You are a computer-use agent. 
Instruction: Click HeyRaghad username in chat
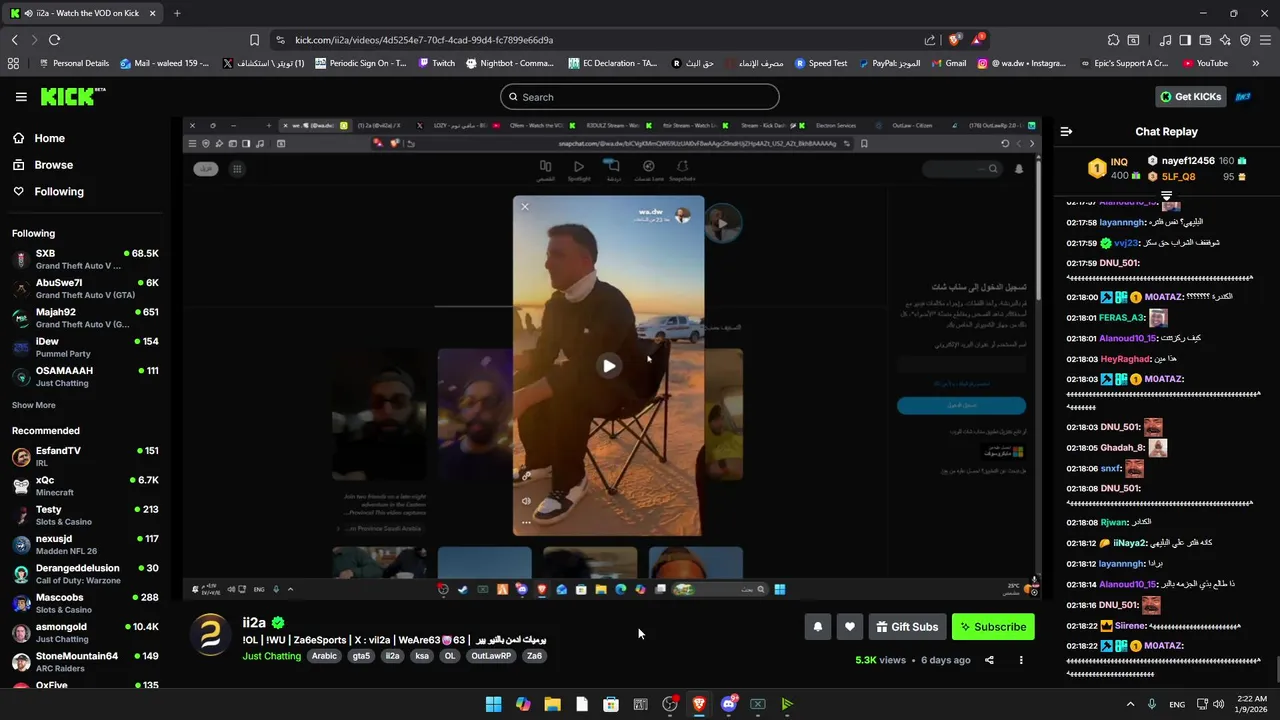[1125, 358]
